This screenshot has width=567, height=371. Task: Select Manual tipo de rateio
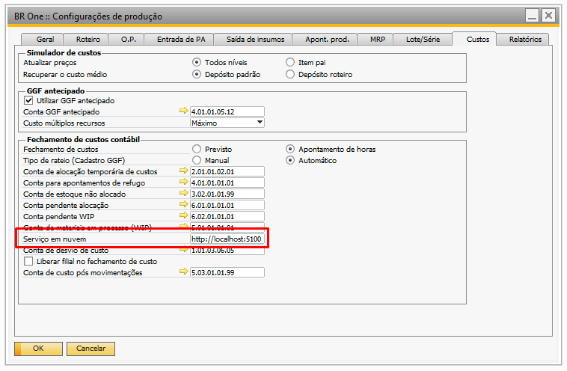196,160
